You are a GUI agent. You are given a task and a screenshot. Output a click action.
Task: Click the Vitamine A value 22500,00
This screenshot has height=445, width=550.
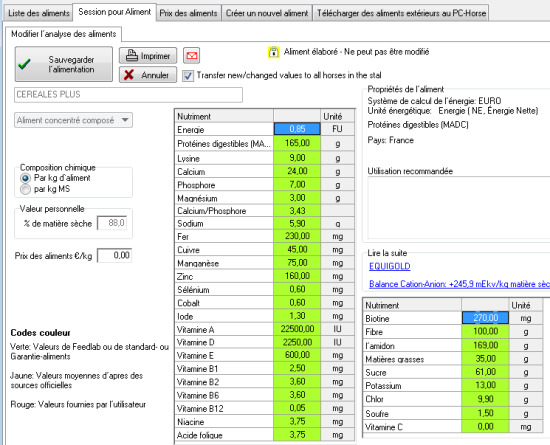tap(297, 329)
